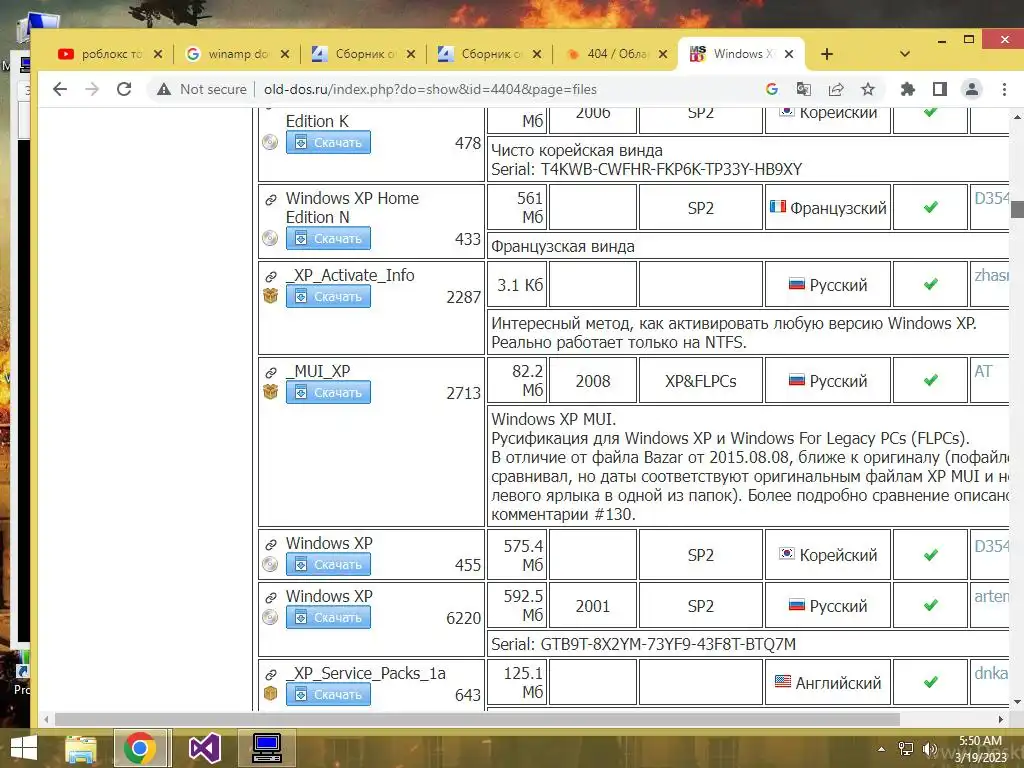Toggle the browser side panel
This screenshot has width=1024, height=768.
coord(940,89)
